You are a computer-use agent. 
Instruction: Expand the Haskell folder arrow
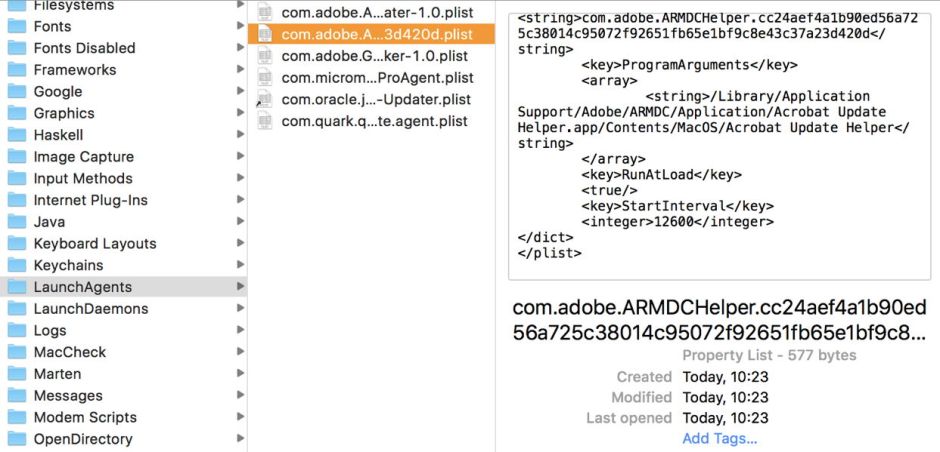click(x=240, y=134)
